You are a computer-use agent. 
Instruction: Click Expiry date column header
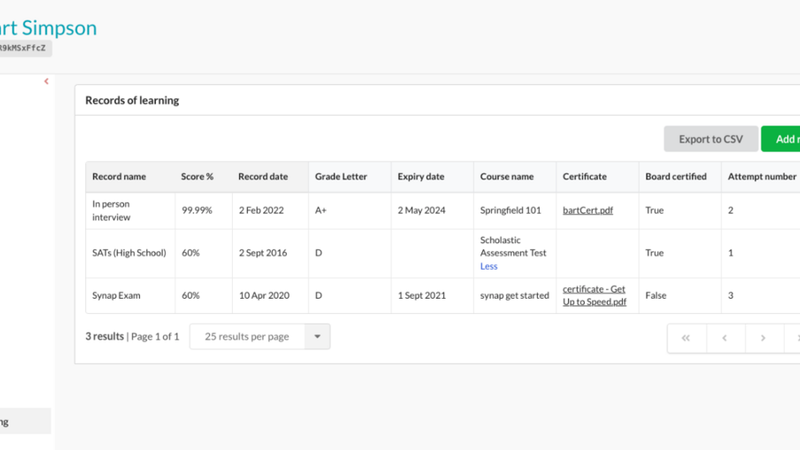click(421, 177)
